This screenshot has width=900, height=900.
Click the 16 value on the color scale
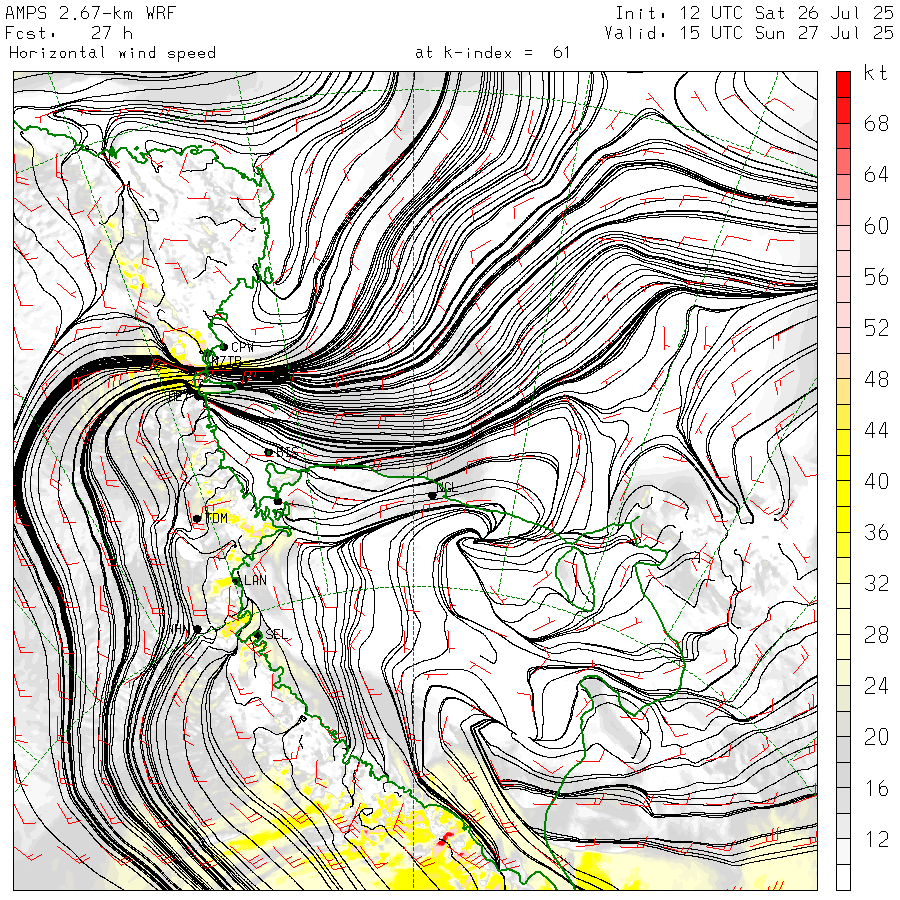pyautogui.click(x=876, y=789)
